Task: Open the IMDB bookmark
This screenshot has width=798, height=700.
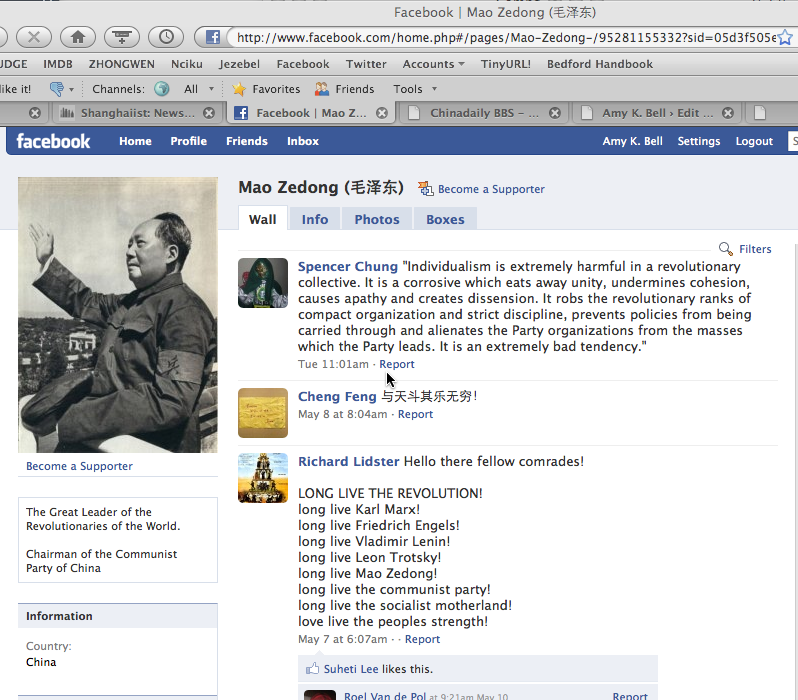Action: pyautogui.click(x=58, y=64)
